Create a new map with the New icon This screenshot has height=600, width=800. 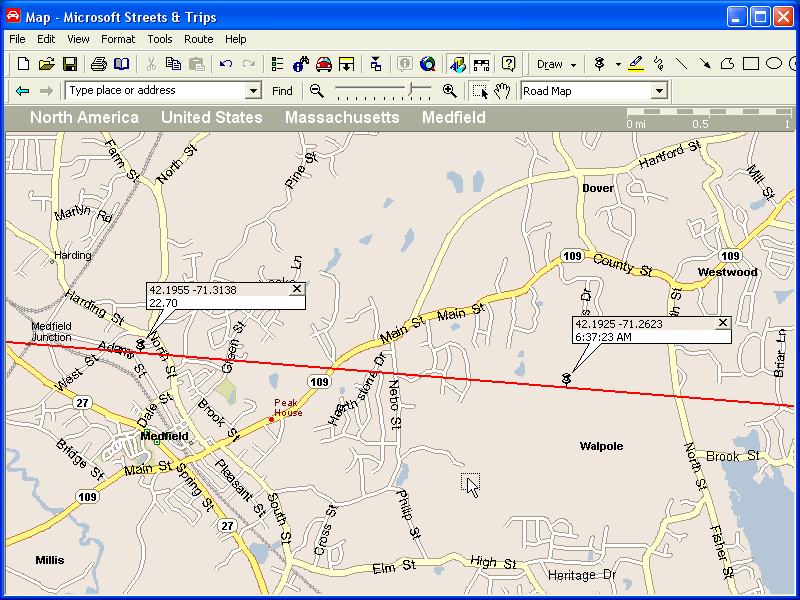tap(23, 64)
